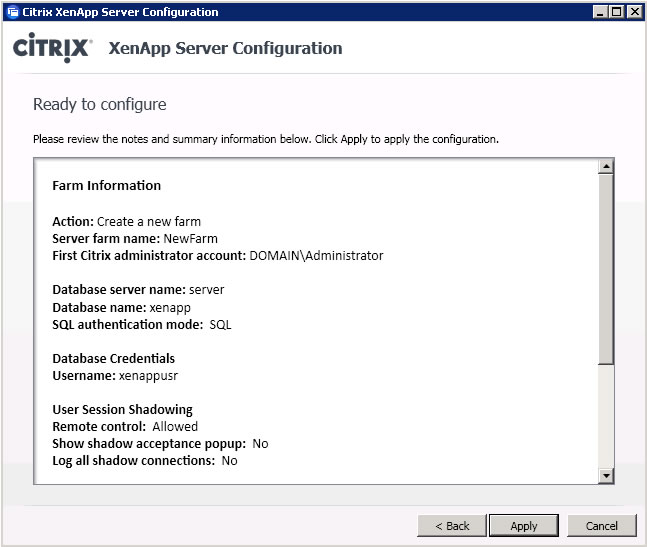Go back with the < Back button
The image size is (647, 547).
tap(452, 526)
